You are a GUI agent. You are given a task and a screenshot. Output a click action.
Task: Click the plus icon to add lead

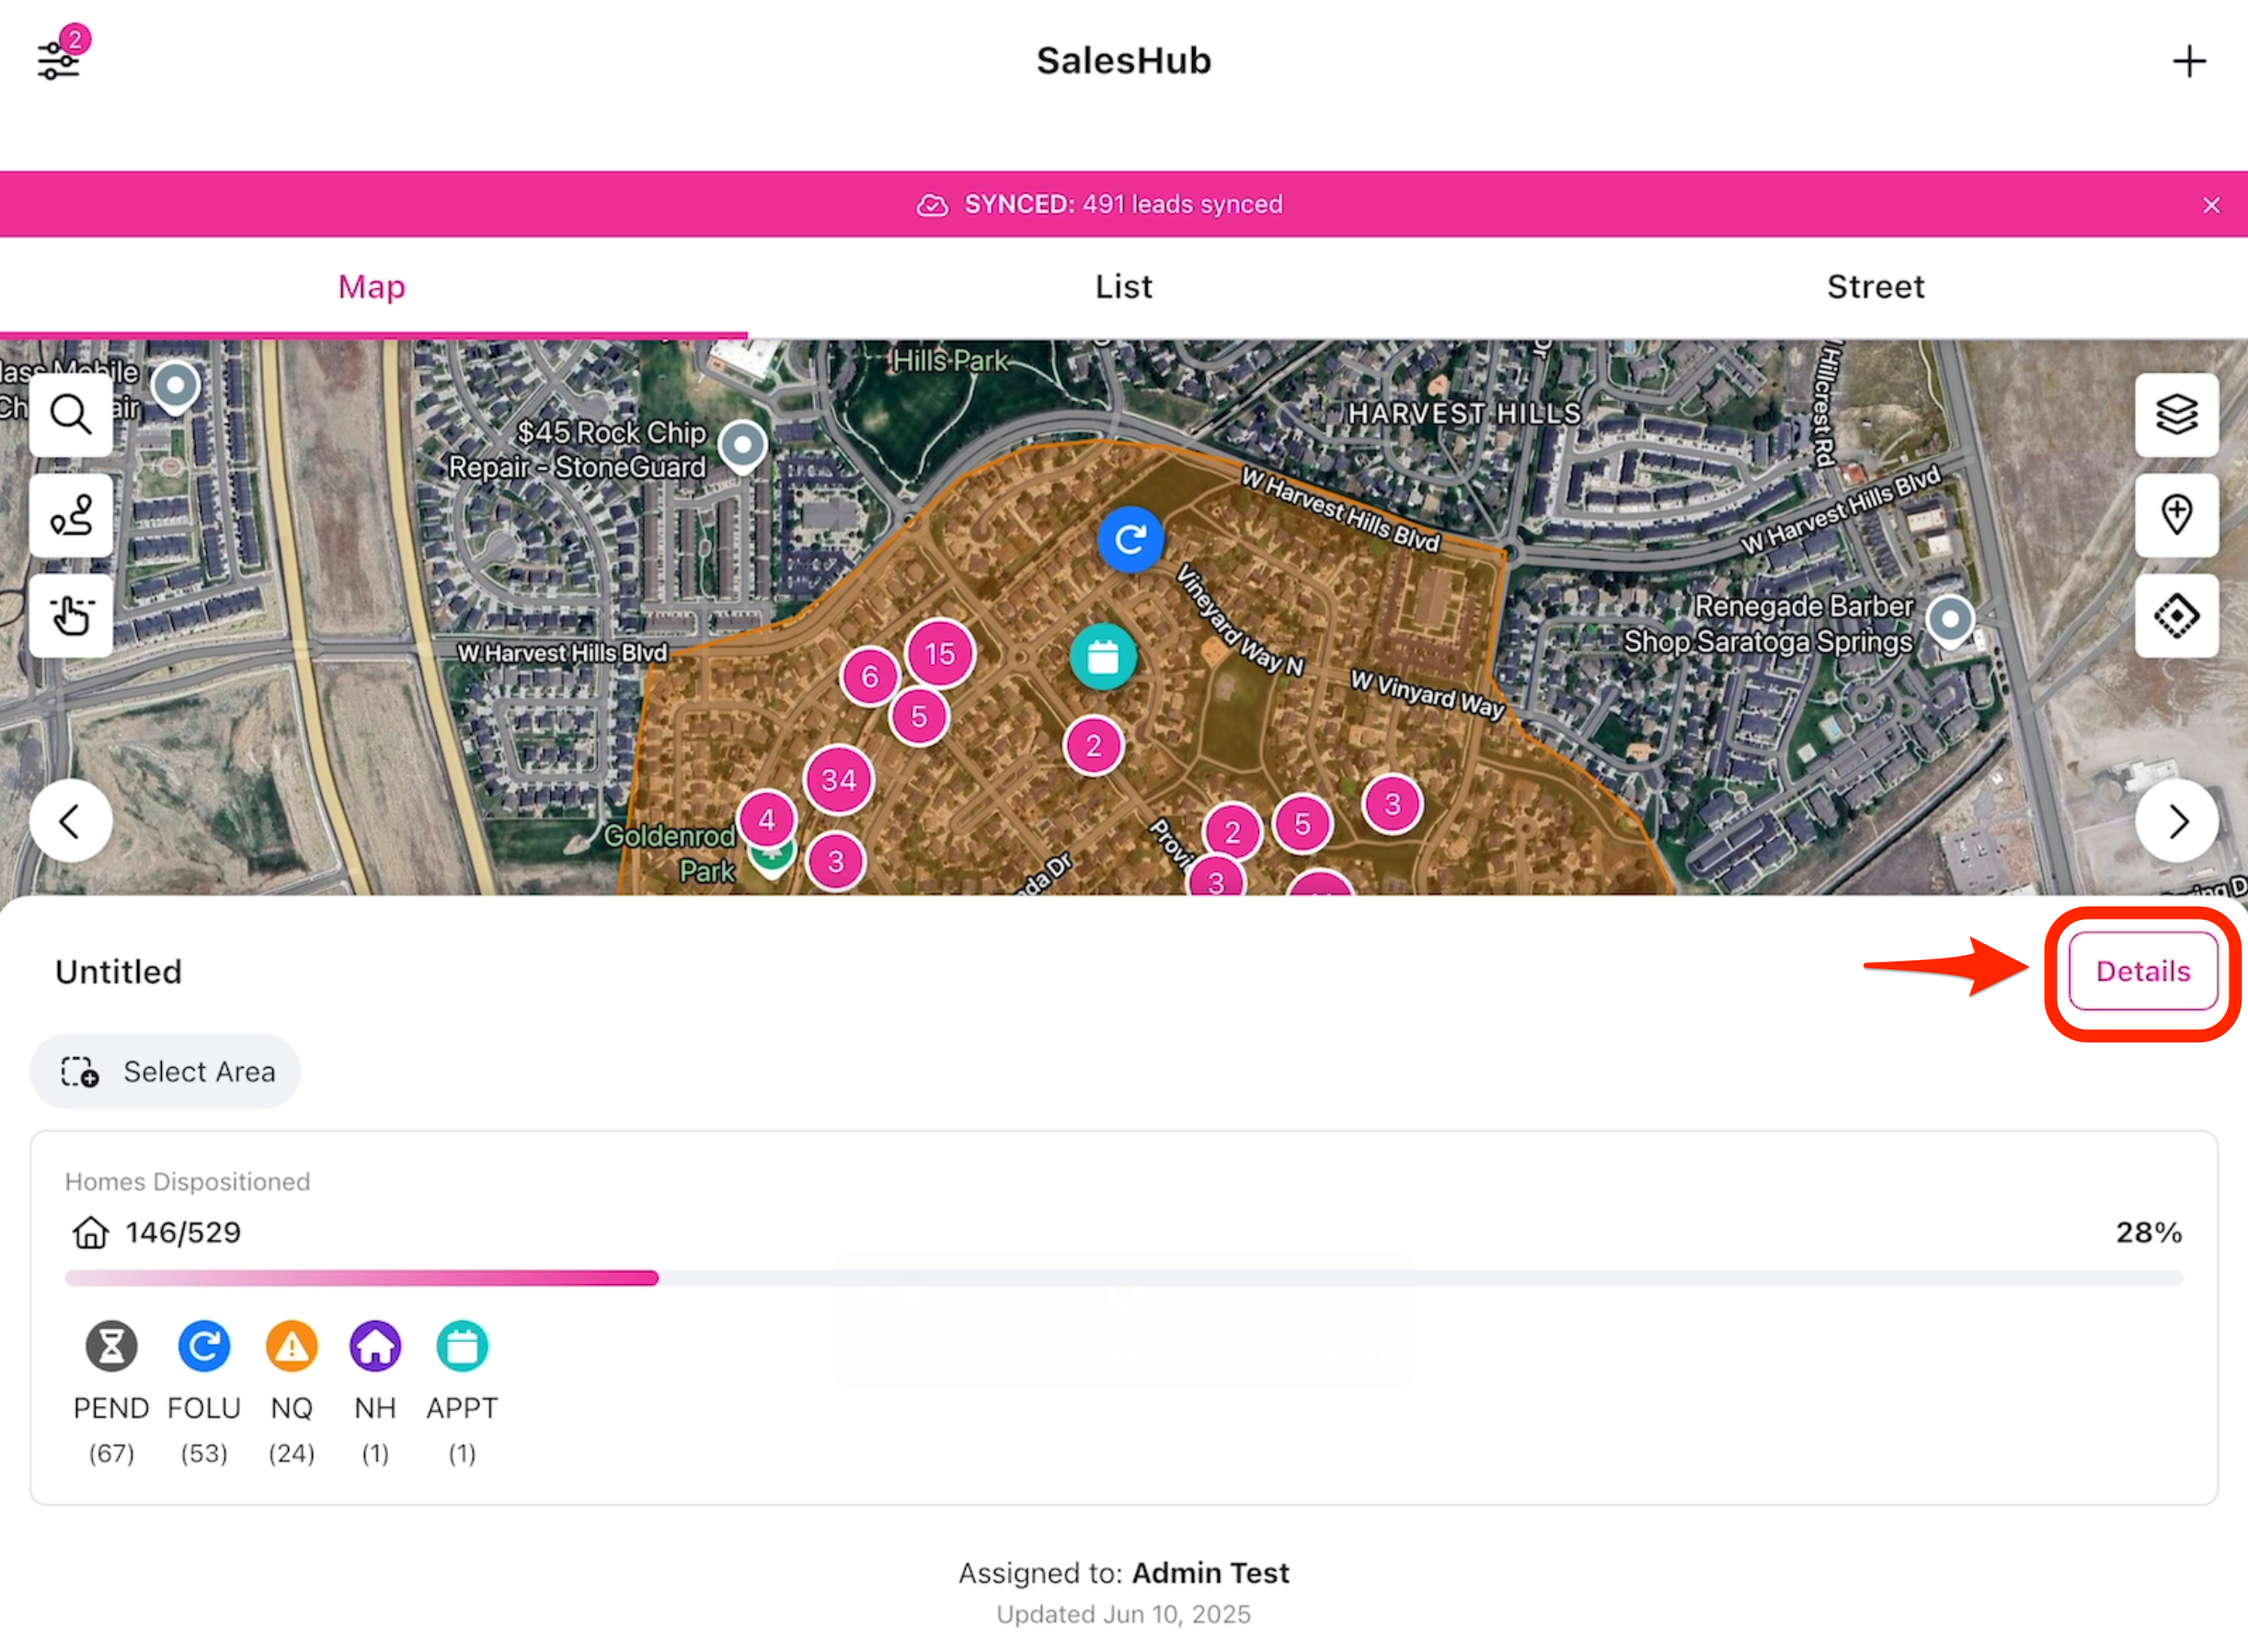click(x=2188, y=62)
